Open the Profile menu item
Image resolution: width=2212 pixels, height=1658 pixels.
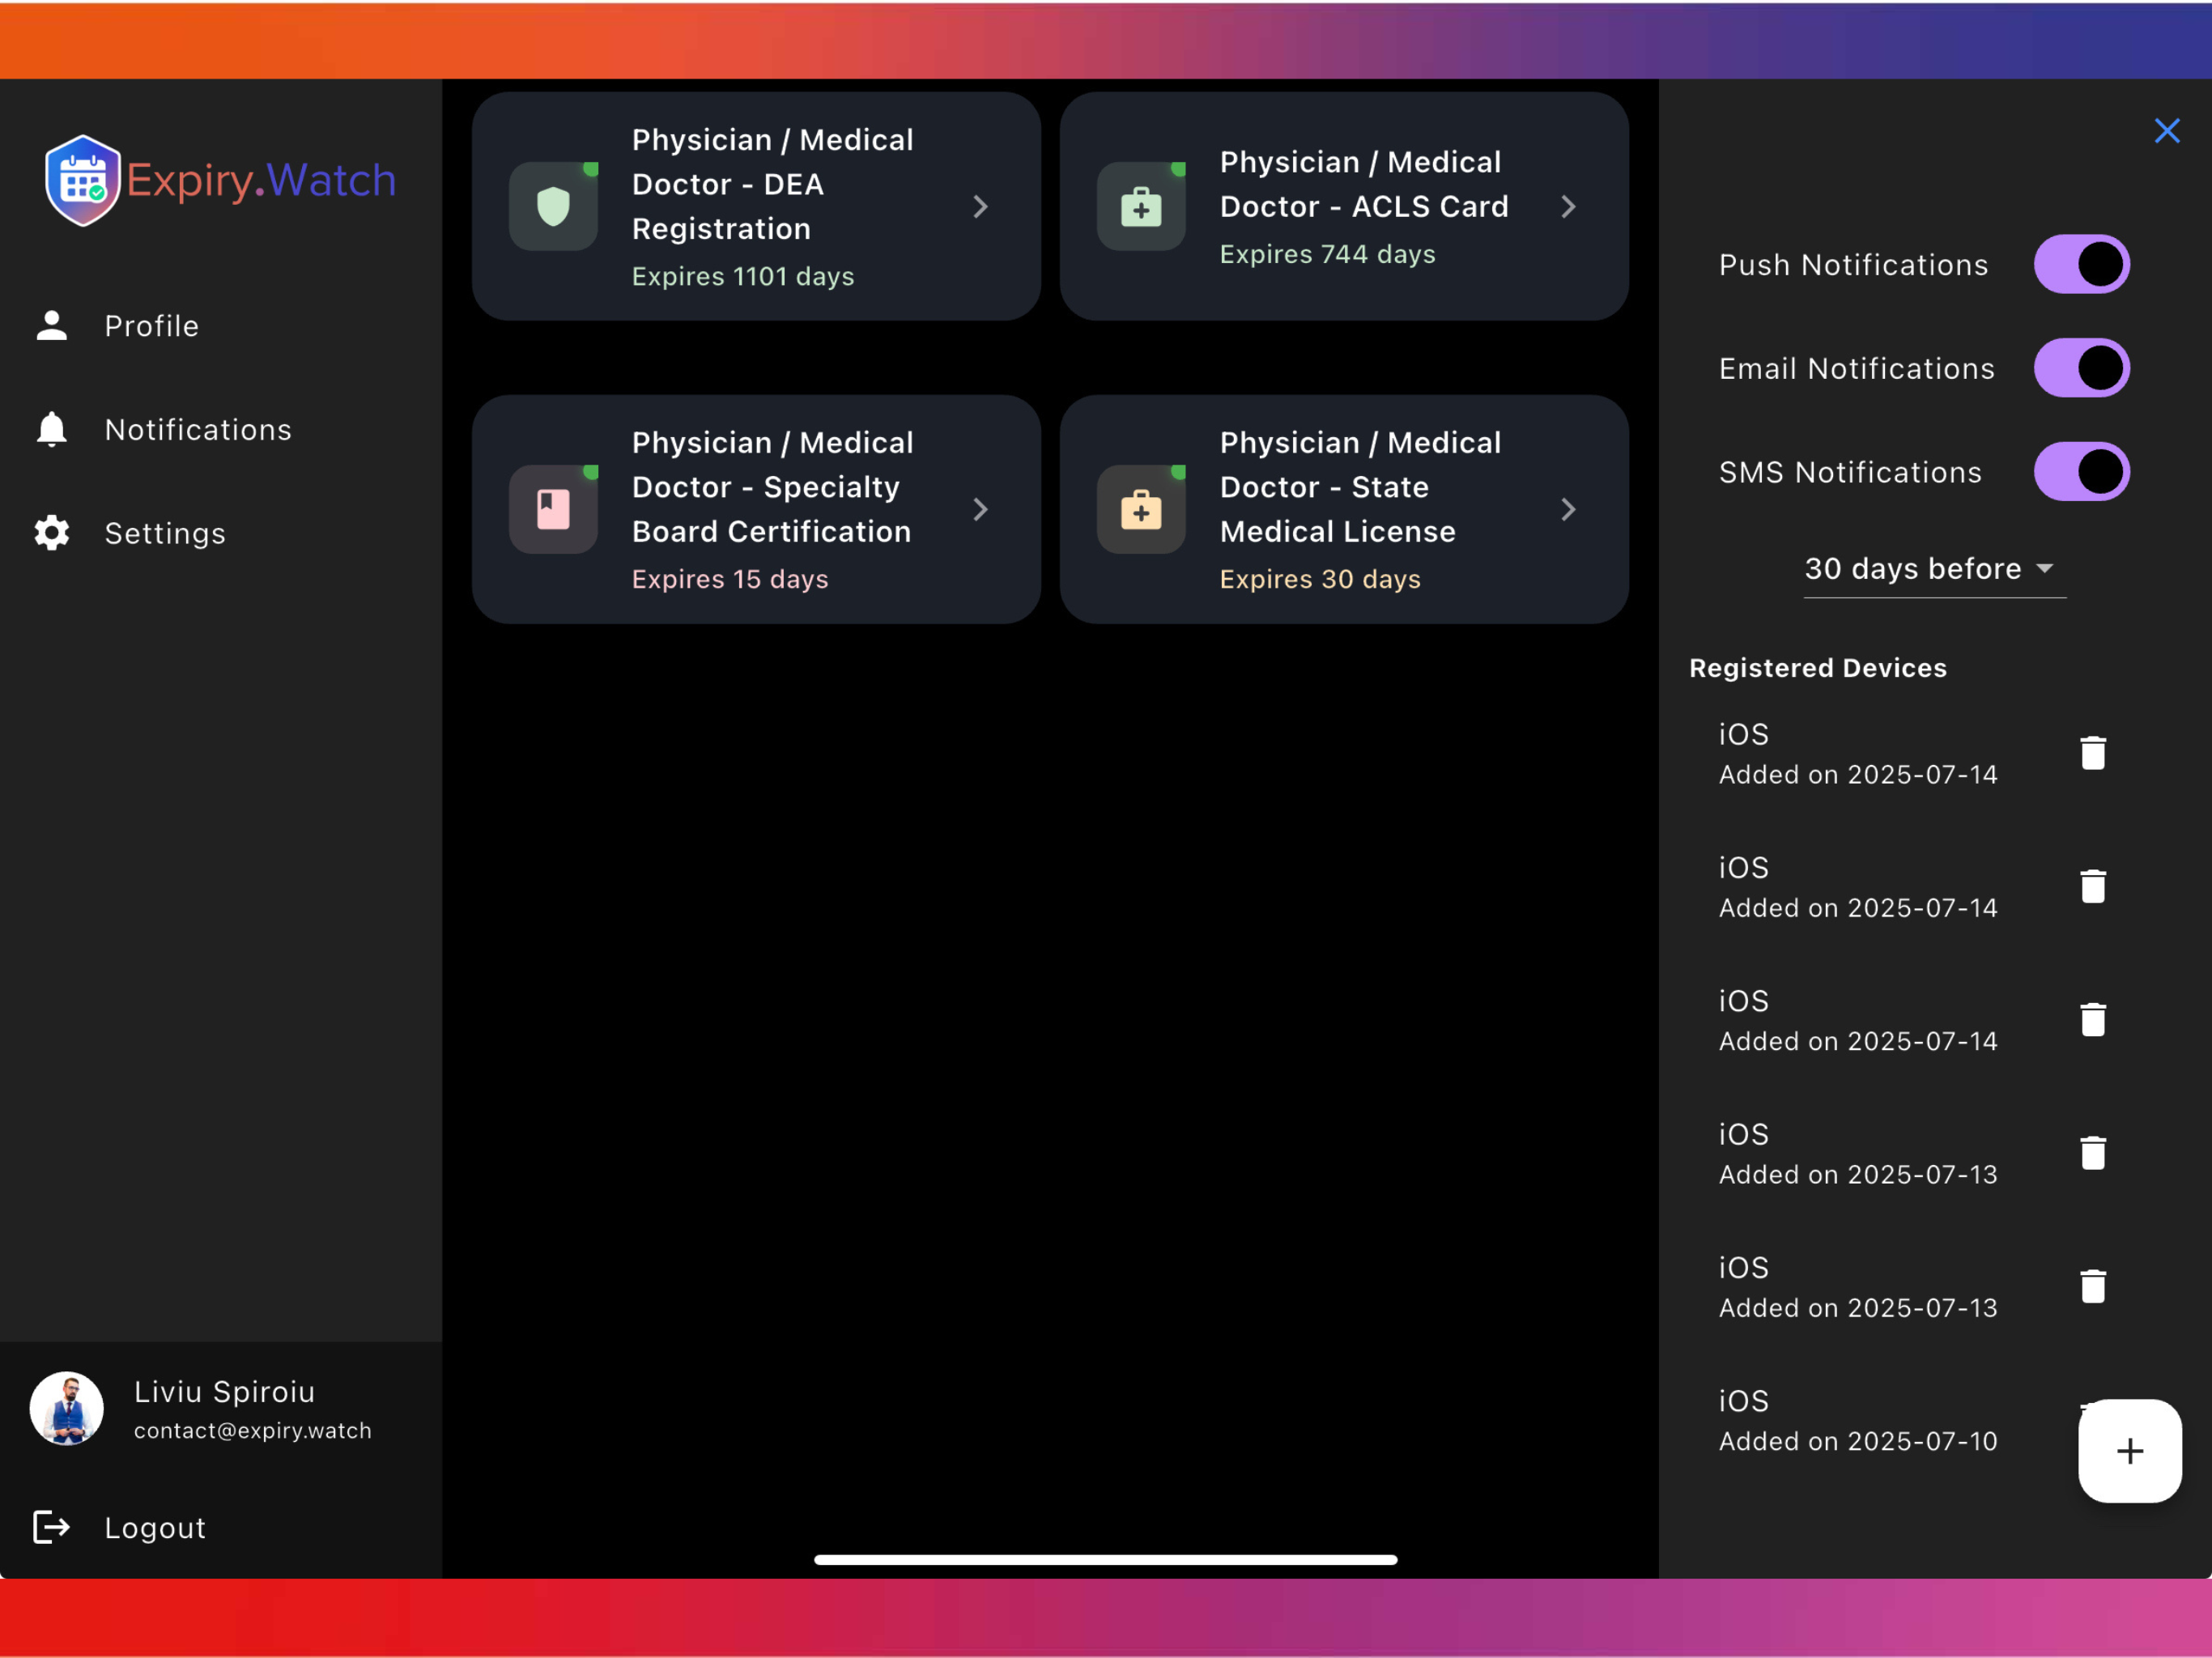point(221,326)
